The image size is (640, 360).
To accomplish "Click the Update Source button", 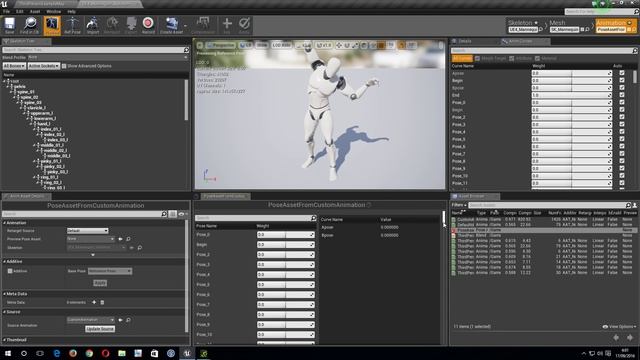I will coord(100,329).
